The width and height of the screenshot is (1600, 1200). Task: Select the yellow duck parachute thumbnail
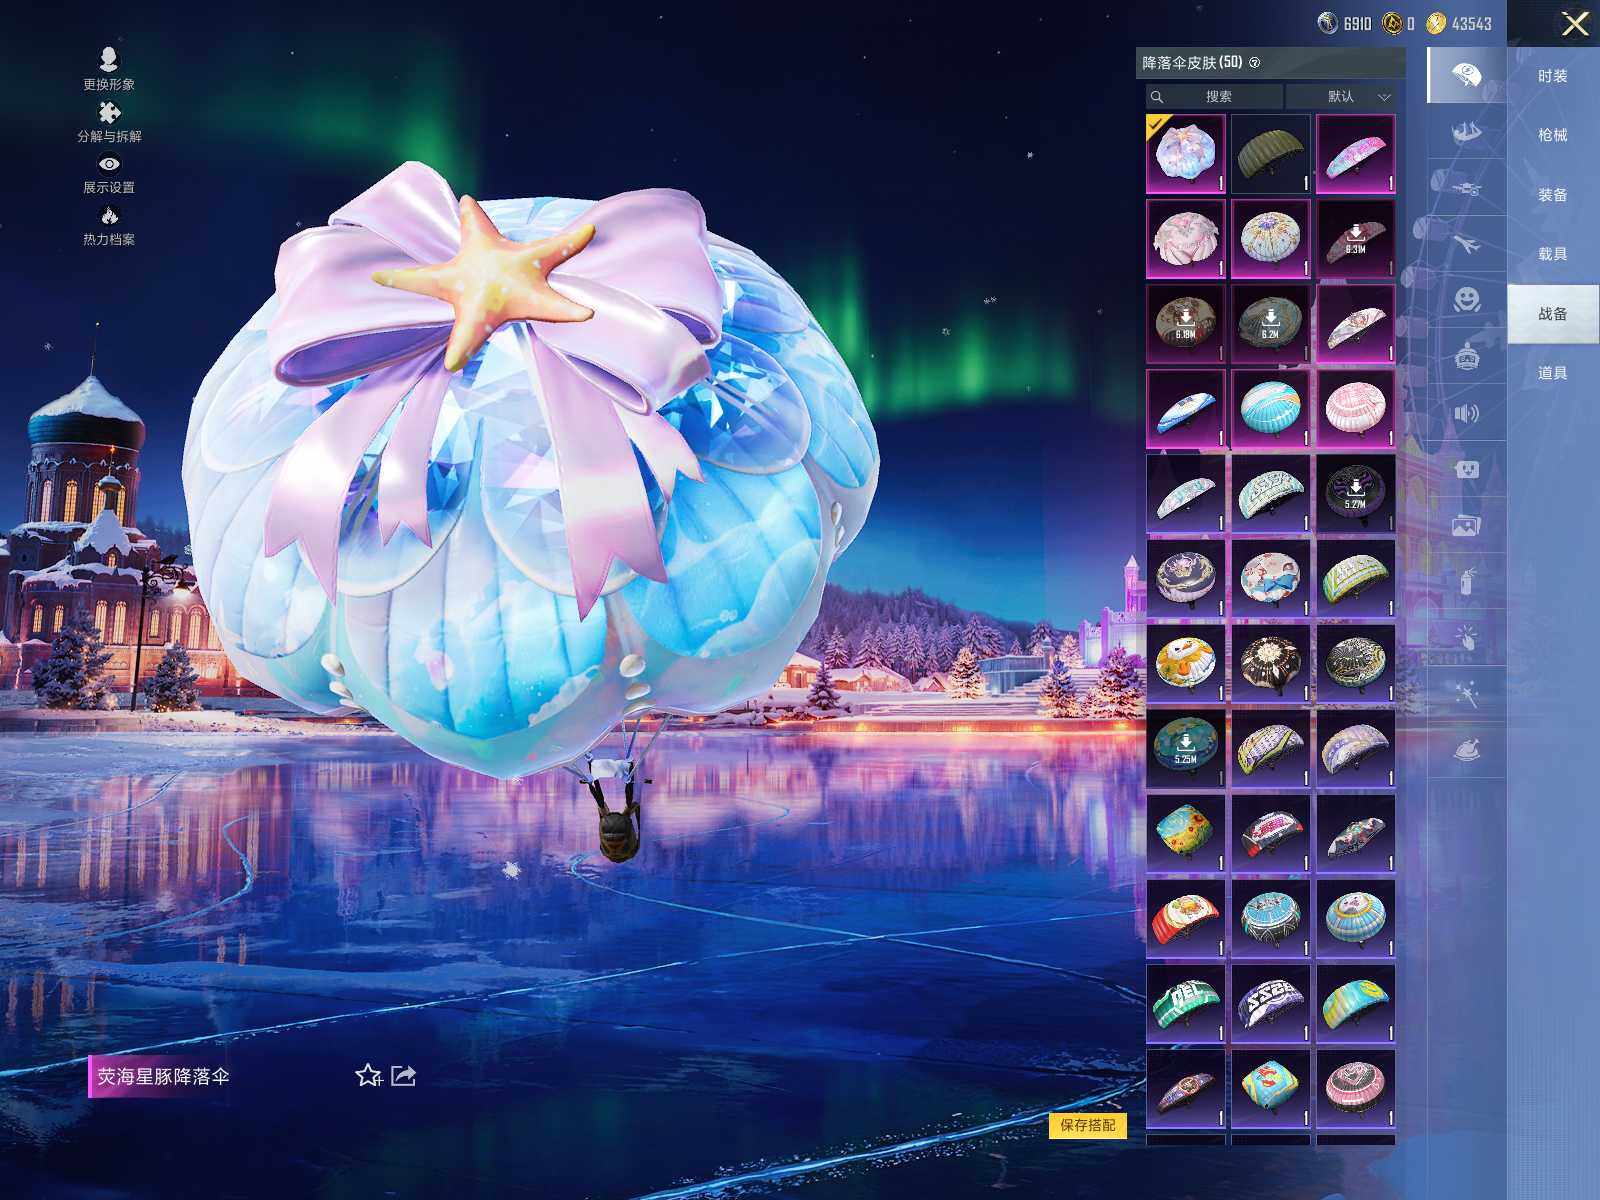point(1186,664)
